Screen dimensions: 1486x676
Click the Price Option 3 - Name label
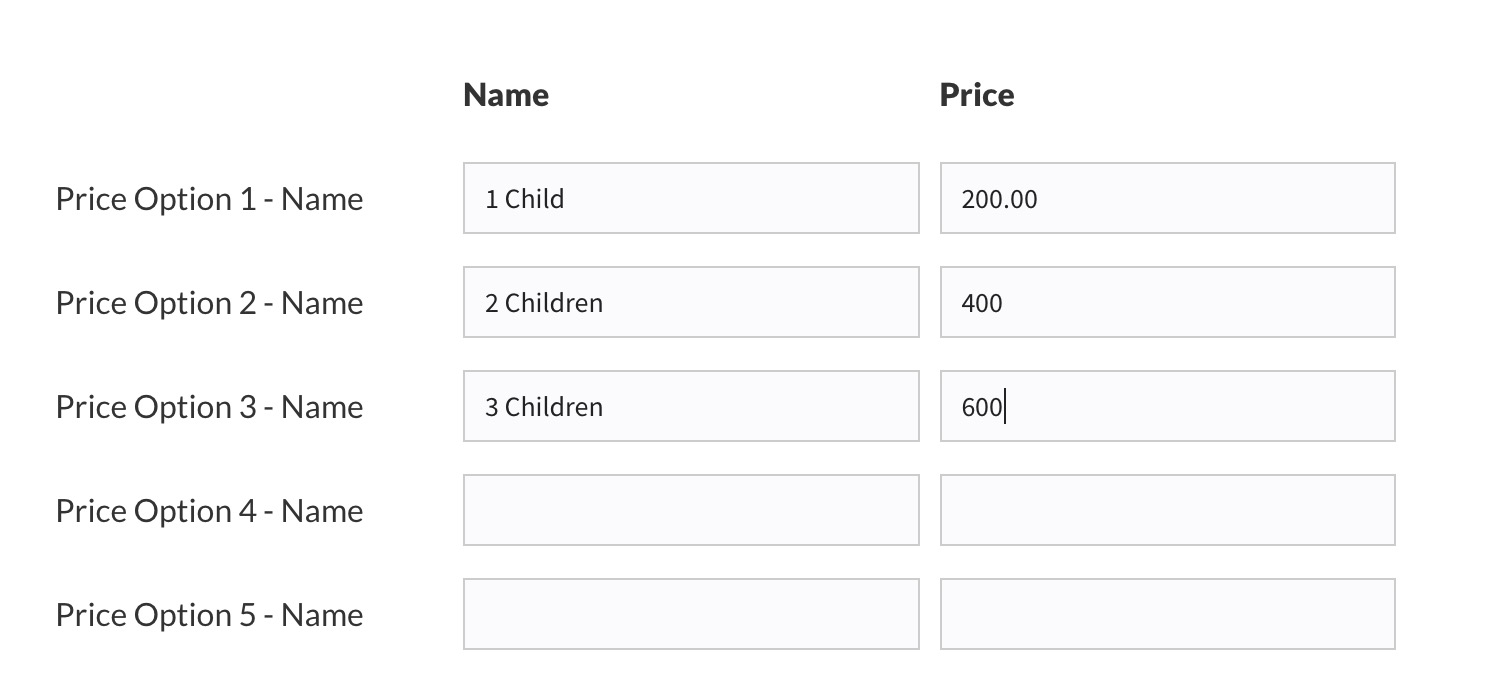tap(209, 407)
